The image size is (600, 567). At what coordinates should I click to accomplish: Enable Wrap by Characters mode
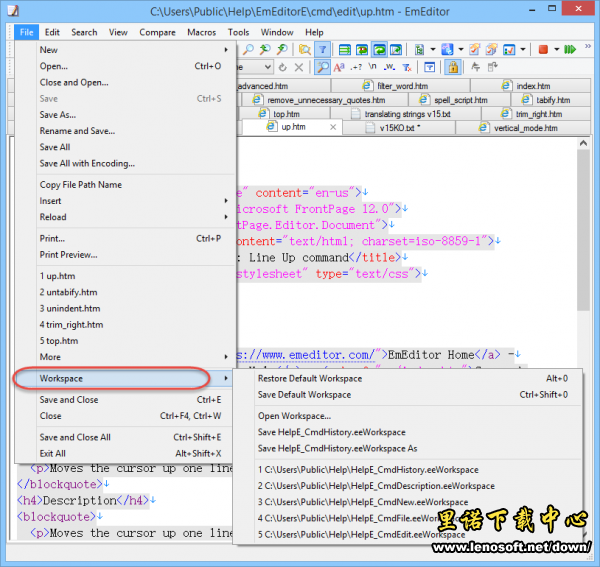coord(362,49)
